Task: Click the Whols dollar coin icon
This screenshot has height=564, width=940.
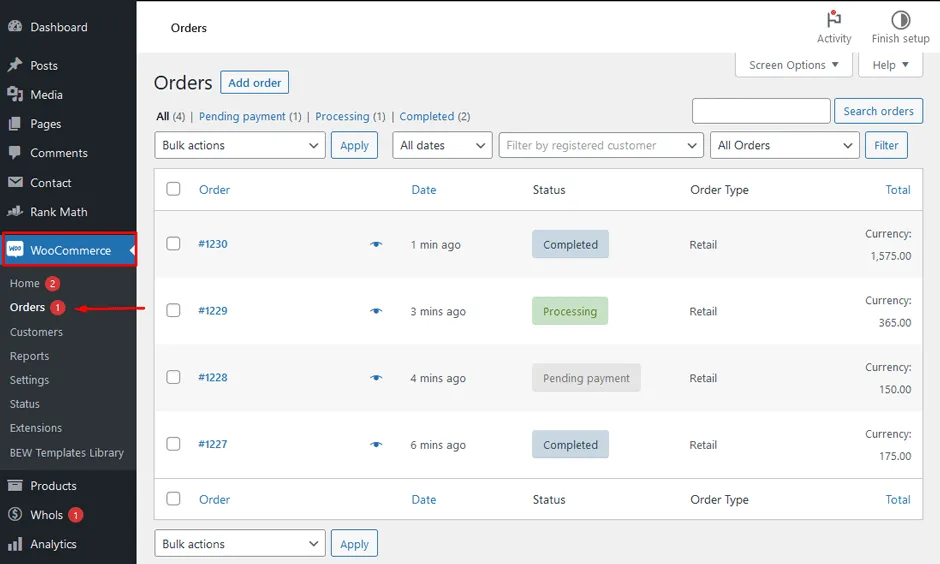Action: (15, 514)
